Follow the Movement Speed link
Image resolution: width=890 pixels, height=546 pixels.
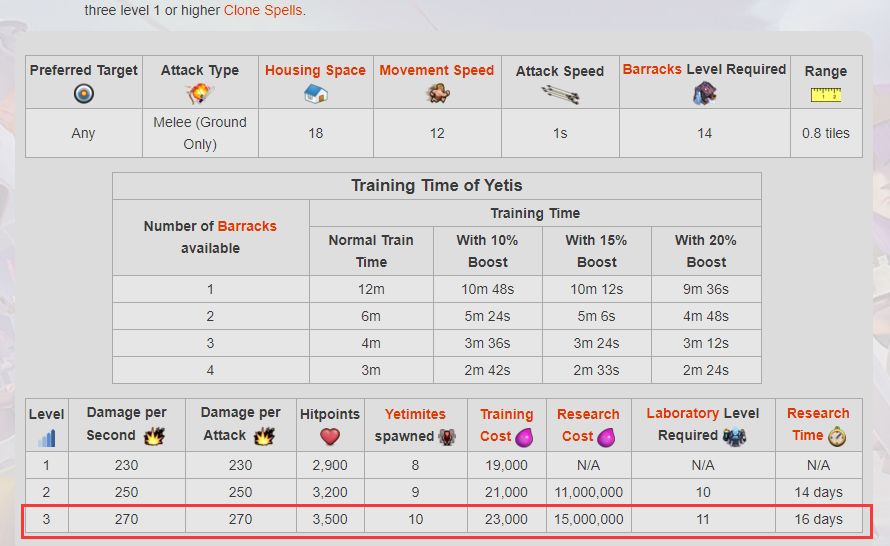tap(436, 70)
